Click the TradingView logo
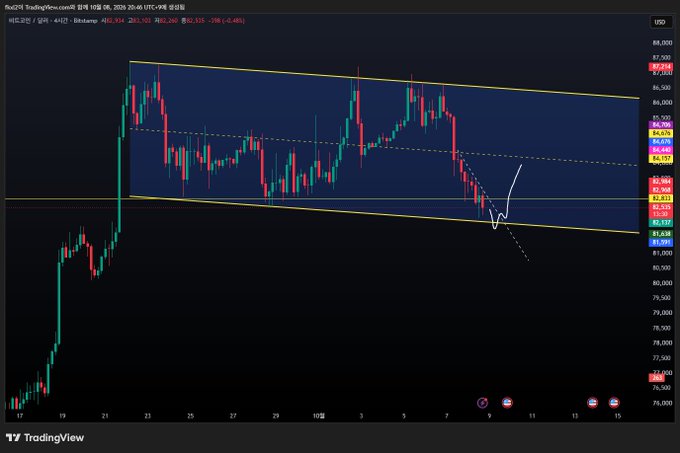This screenshot has width=680, height=453. pos(45,437)
